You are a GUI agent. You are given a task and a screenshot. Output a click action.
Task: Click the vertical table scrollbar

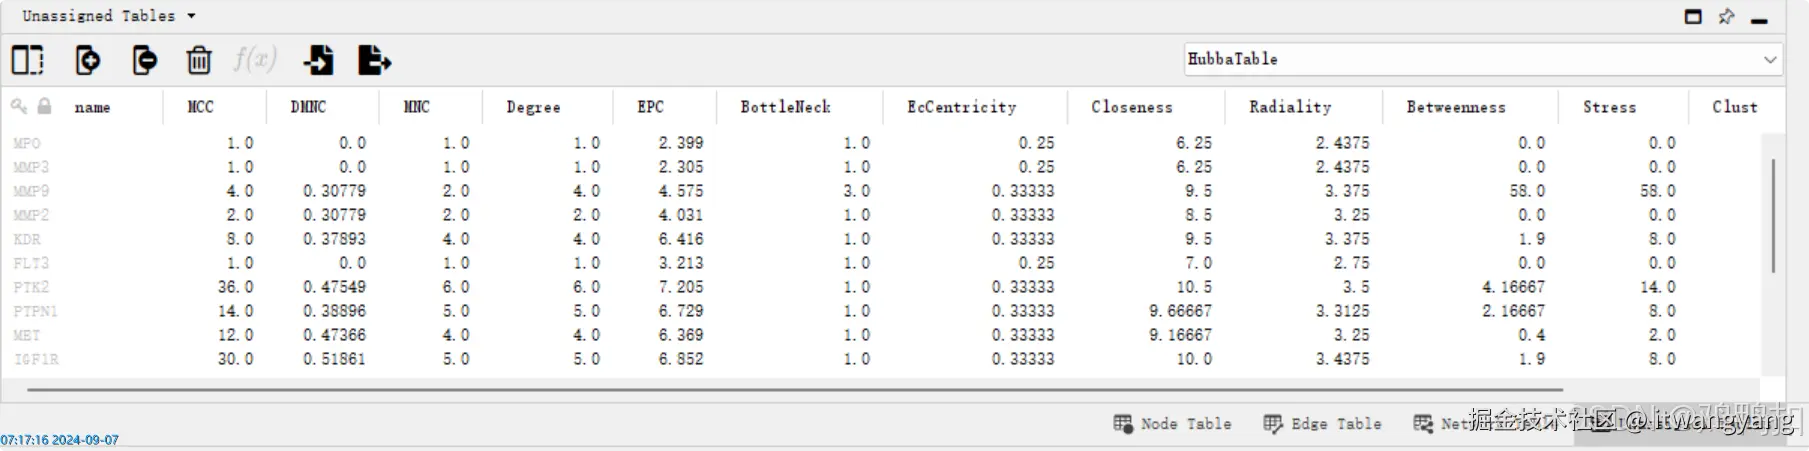pyautogui.click(x=1773, y=215)
